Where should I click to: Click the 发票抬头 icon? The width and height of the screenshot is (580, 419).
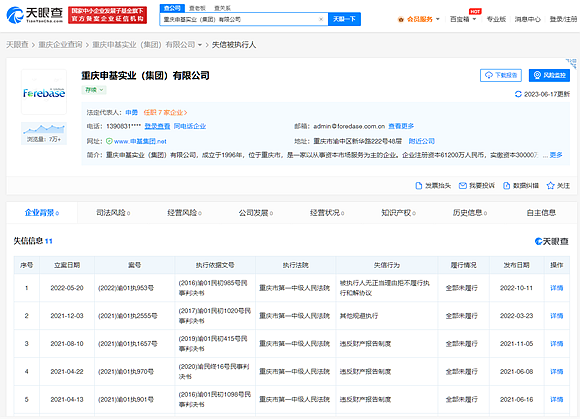tap(418, 186)
